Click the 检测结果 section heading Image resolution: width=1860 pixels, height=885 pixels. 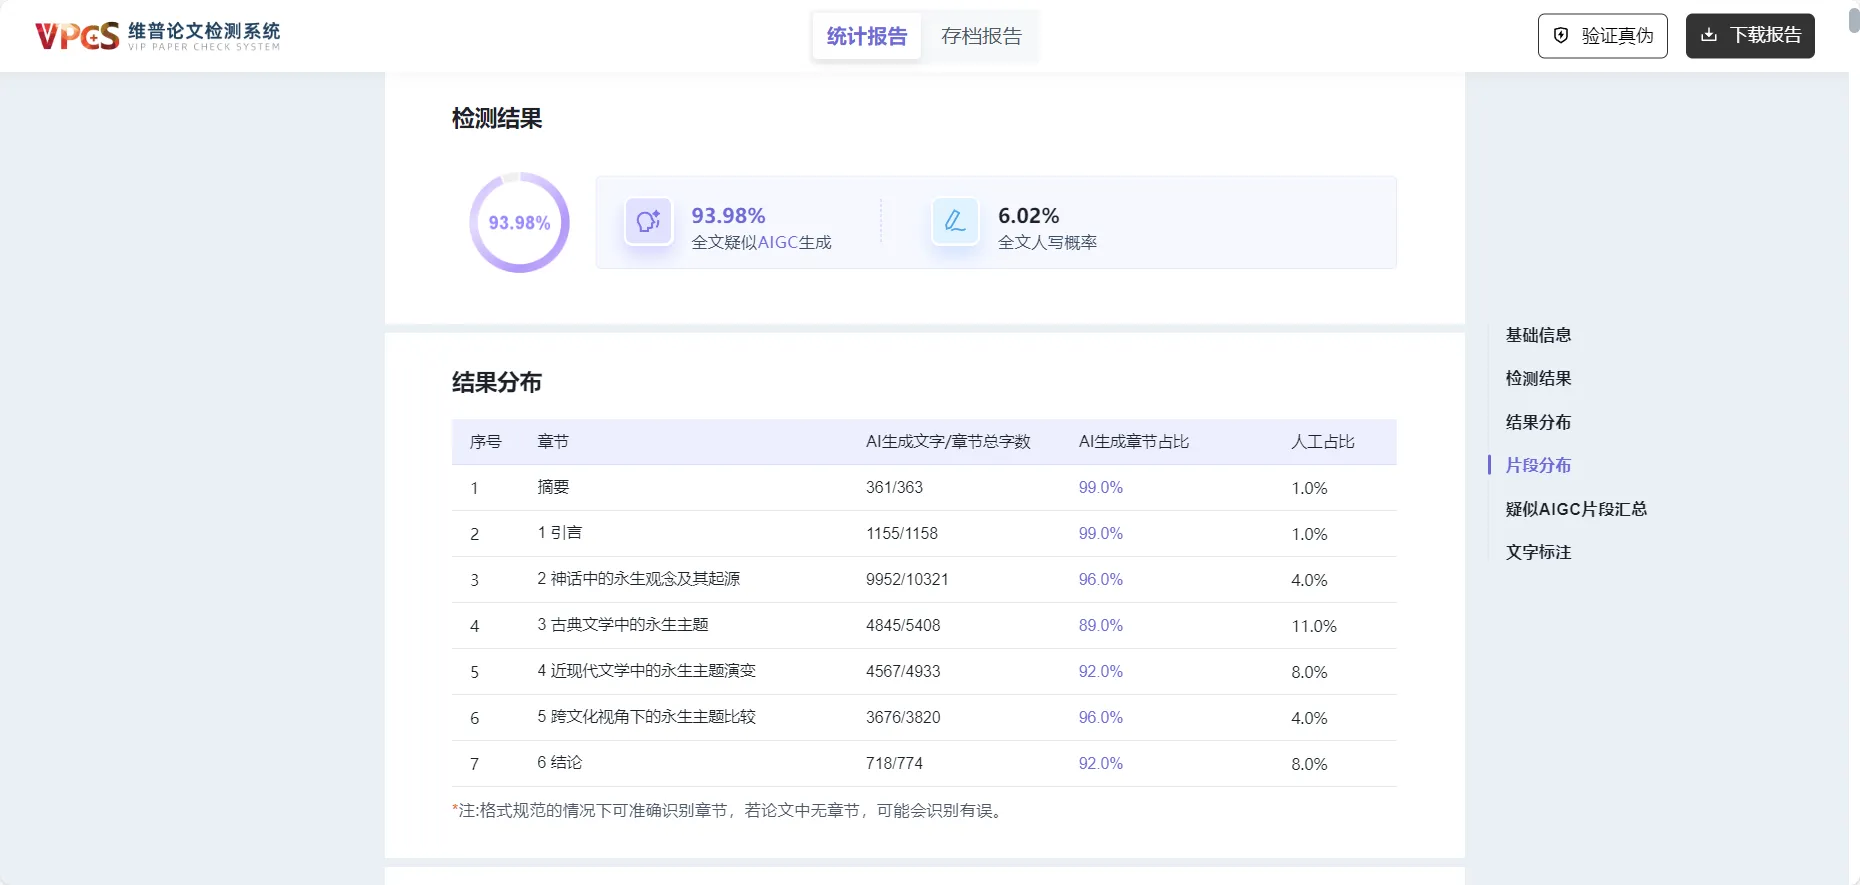pyautogui.click(x=497, y=118)
